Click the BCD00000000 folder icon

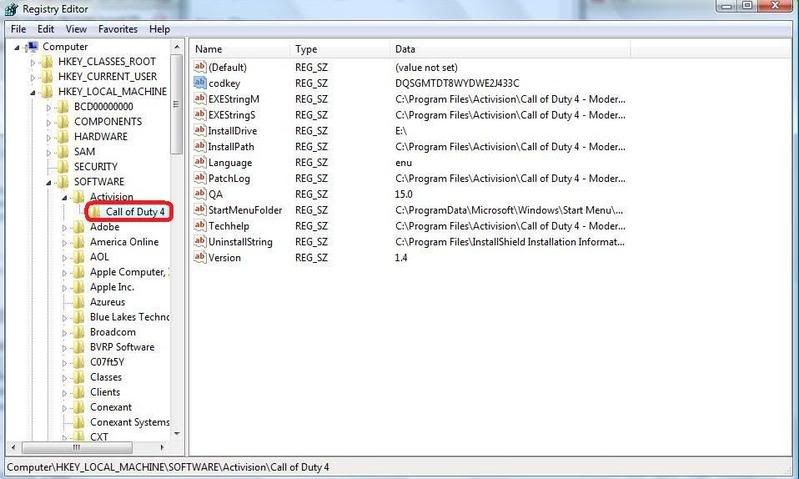(x=63, y=107)
